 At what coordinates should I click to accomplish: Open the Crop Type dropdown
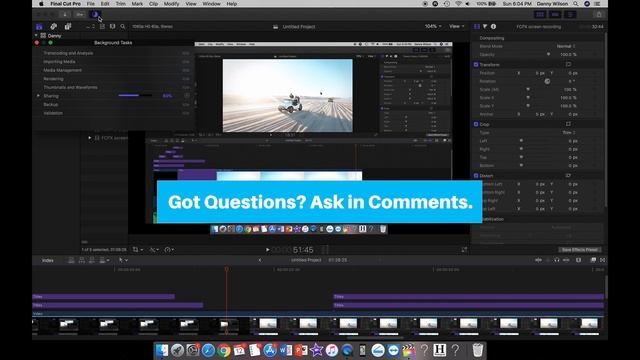[569, 133]
